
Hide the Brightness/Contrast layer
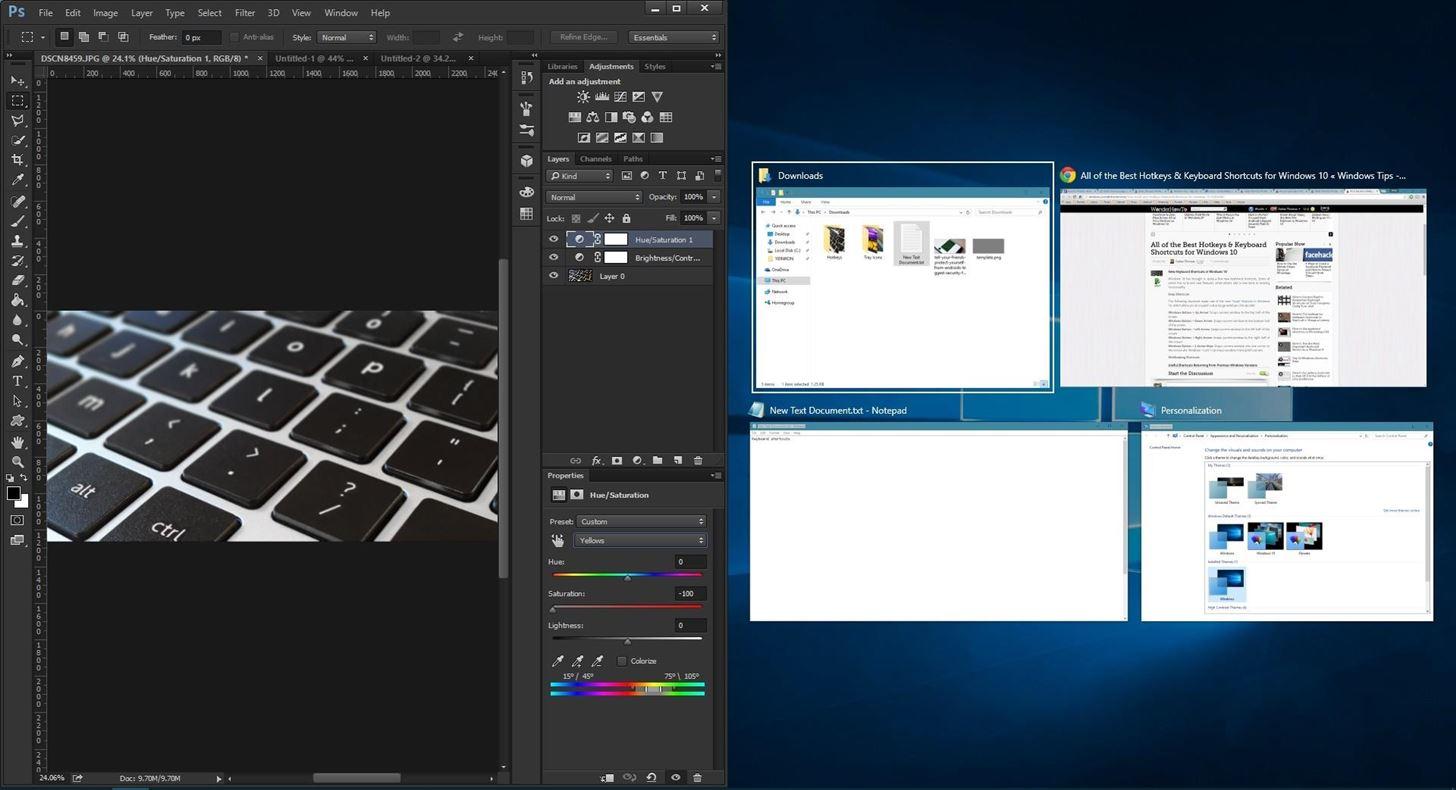[554, 257]
